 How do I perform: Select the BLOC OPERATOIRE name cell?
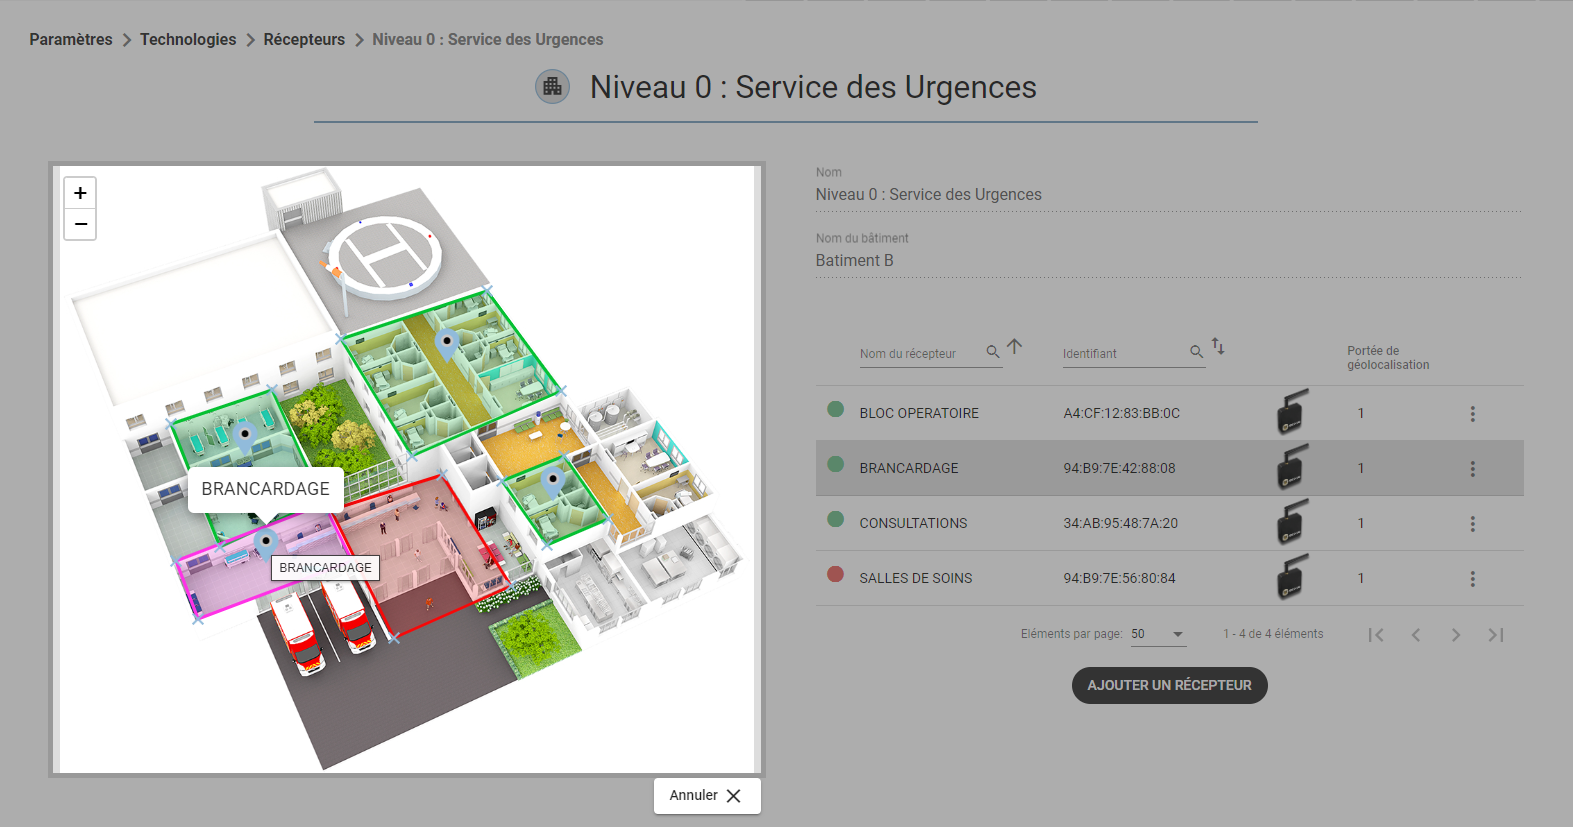(919, 413)
